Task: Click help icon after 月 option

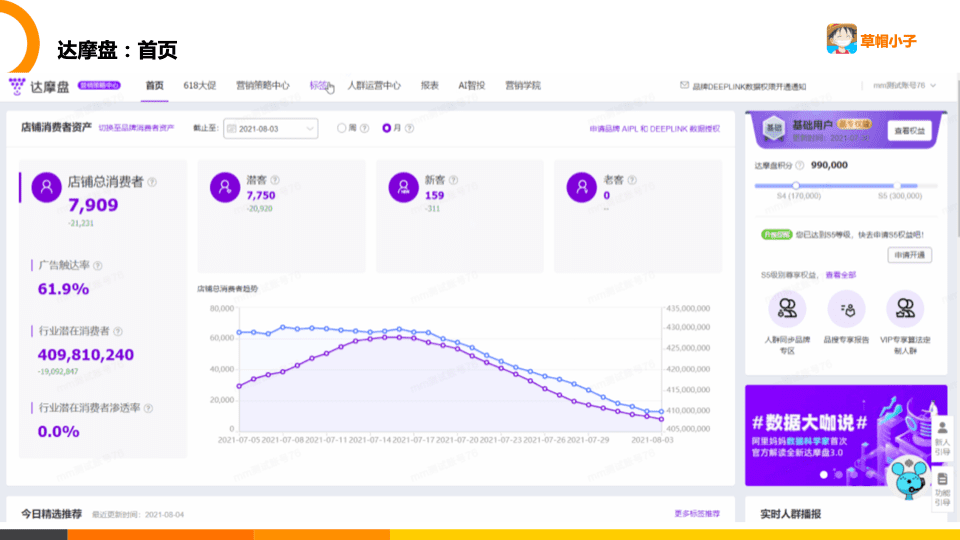Action: click(409, 128)
